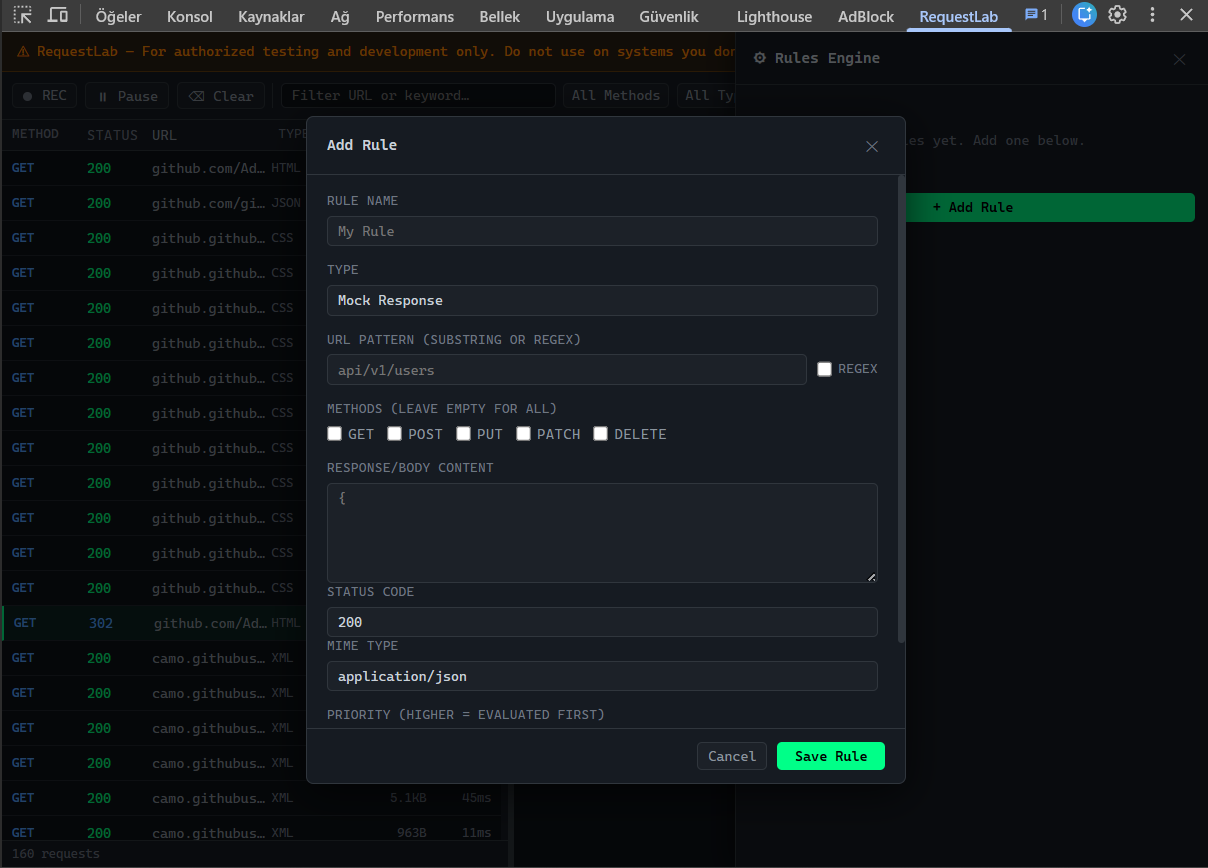Click the Clear requests button

[x=221, y=96]
